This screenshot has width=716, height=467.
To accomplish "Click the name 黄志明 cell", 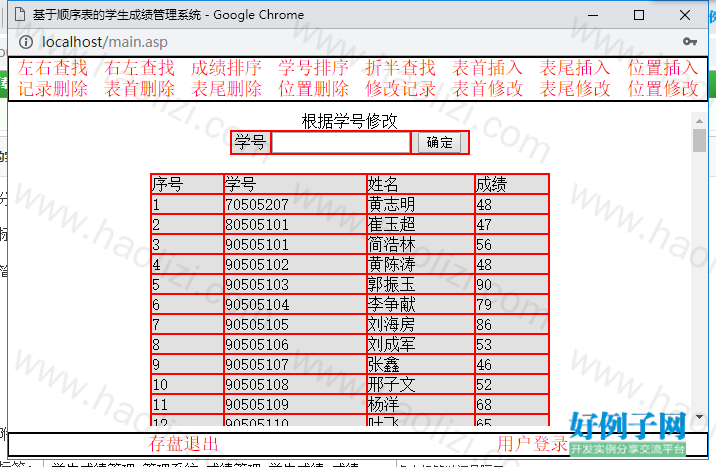I will (x=421, y=205).
